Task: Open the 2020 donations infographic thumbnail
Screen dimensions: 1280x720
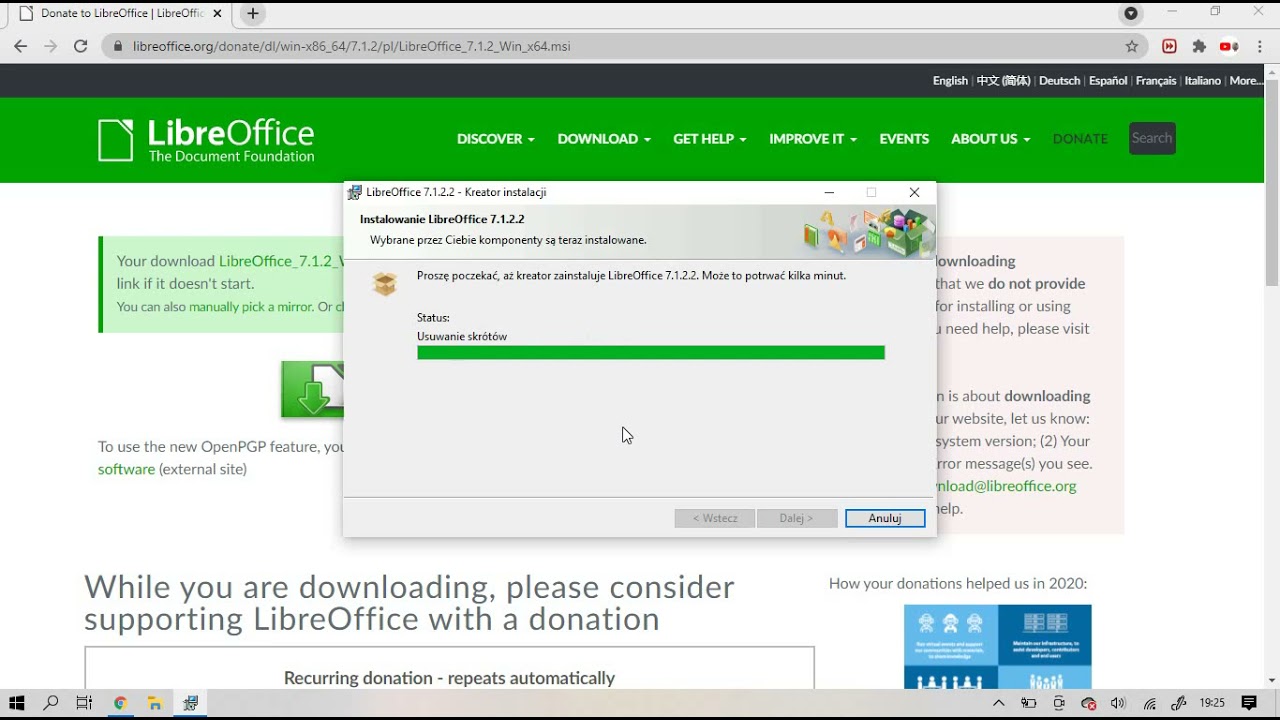Action: (997, 646)
